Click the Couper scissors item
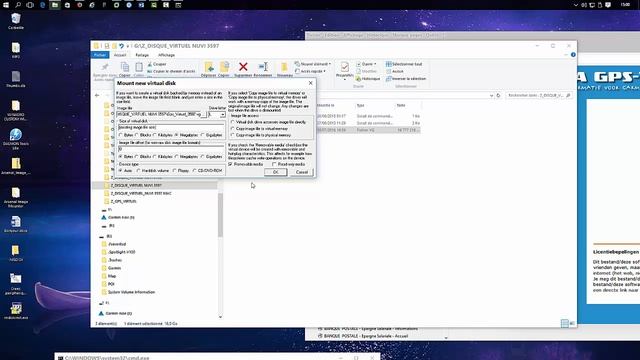Screen dimensions: 640x360 [x=157, y=64]
